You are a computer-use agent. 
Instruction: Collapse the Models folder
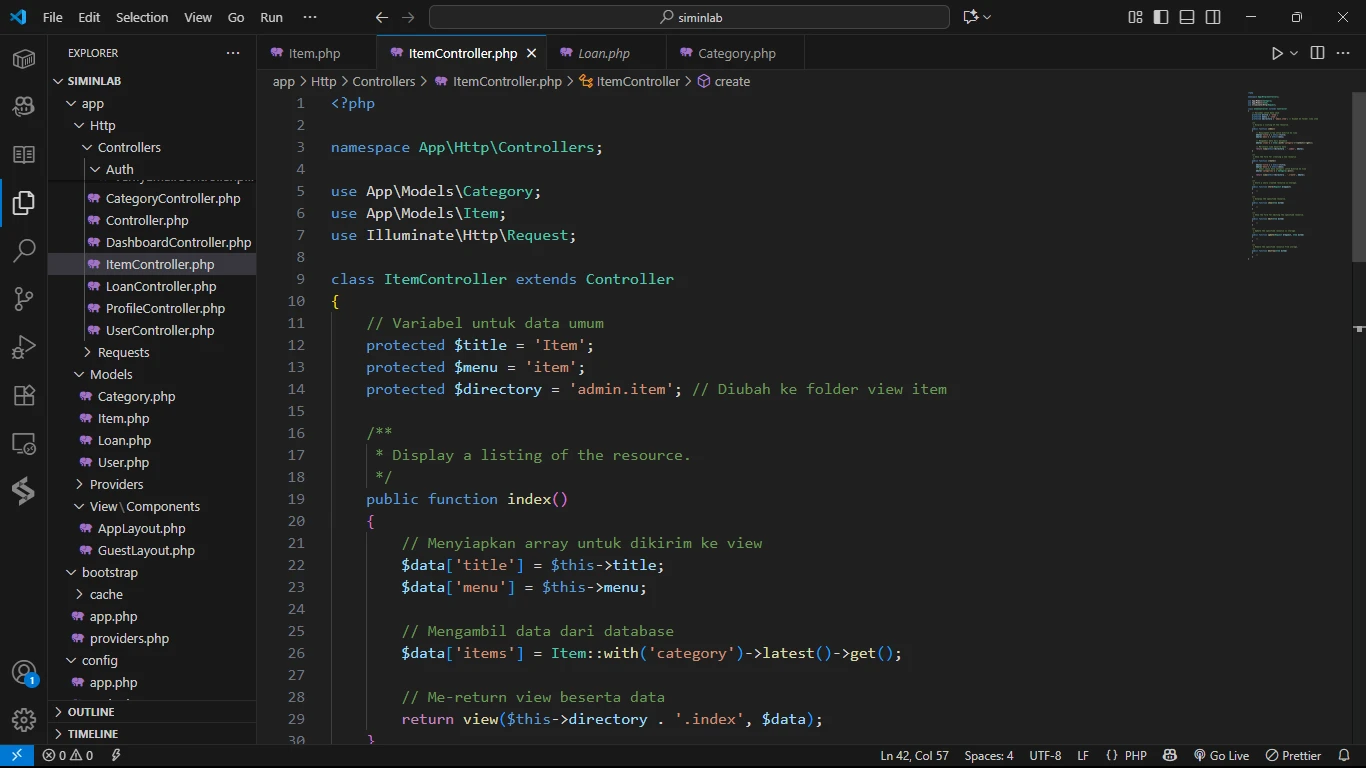click(x=111, y=374)
